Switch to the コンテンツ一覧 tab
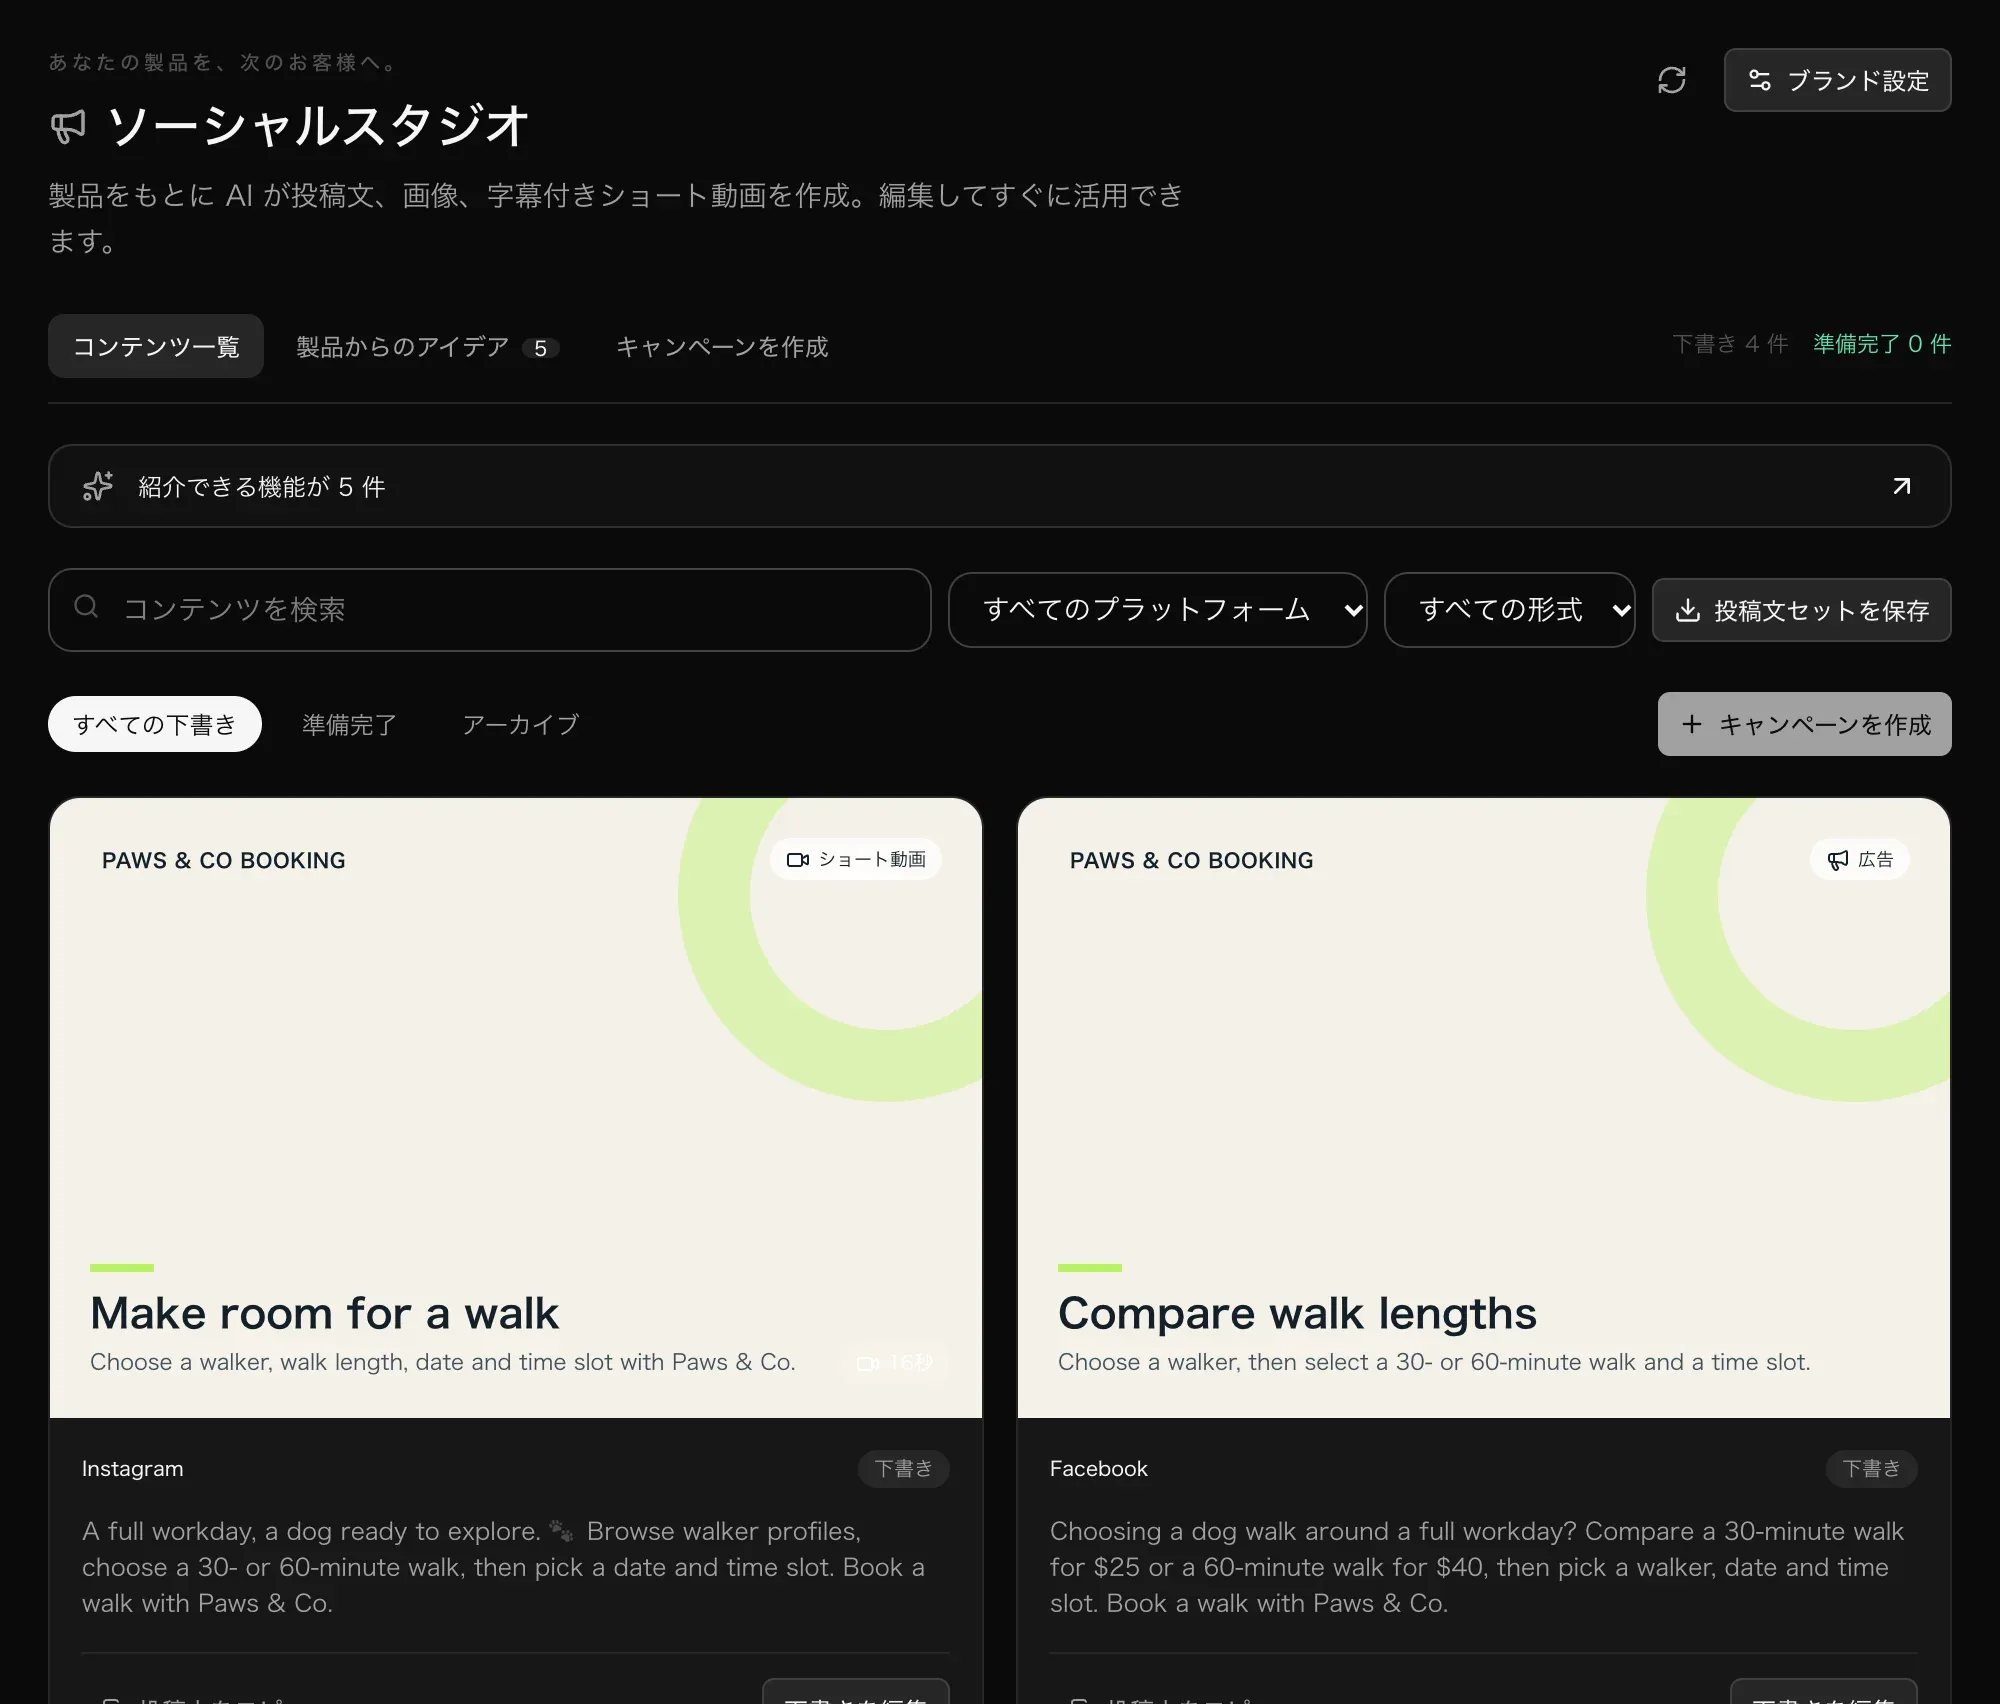The width and height of the screenshot is (2000, 1704). (156, 346)
